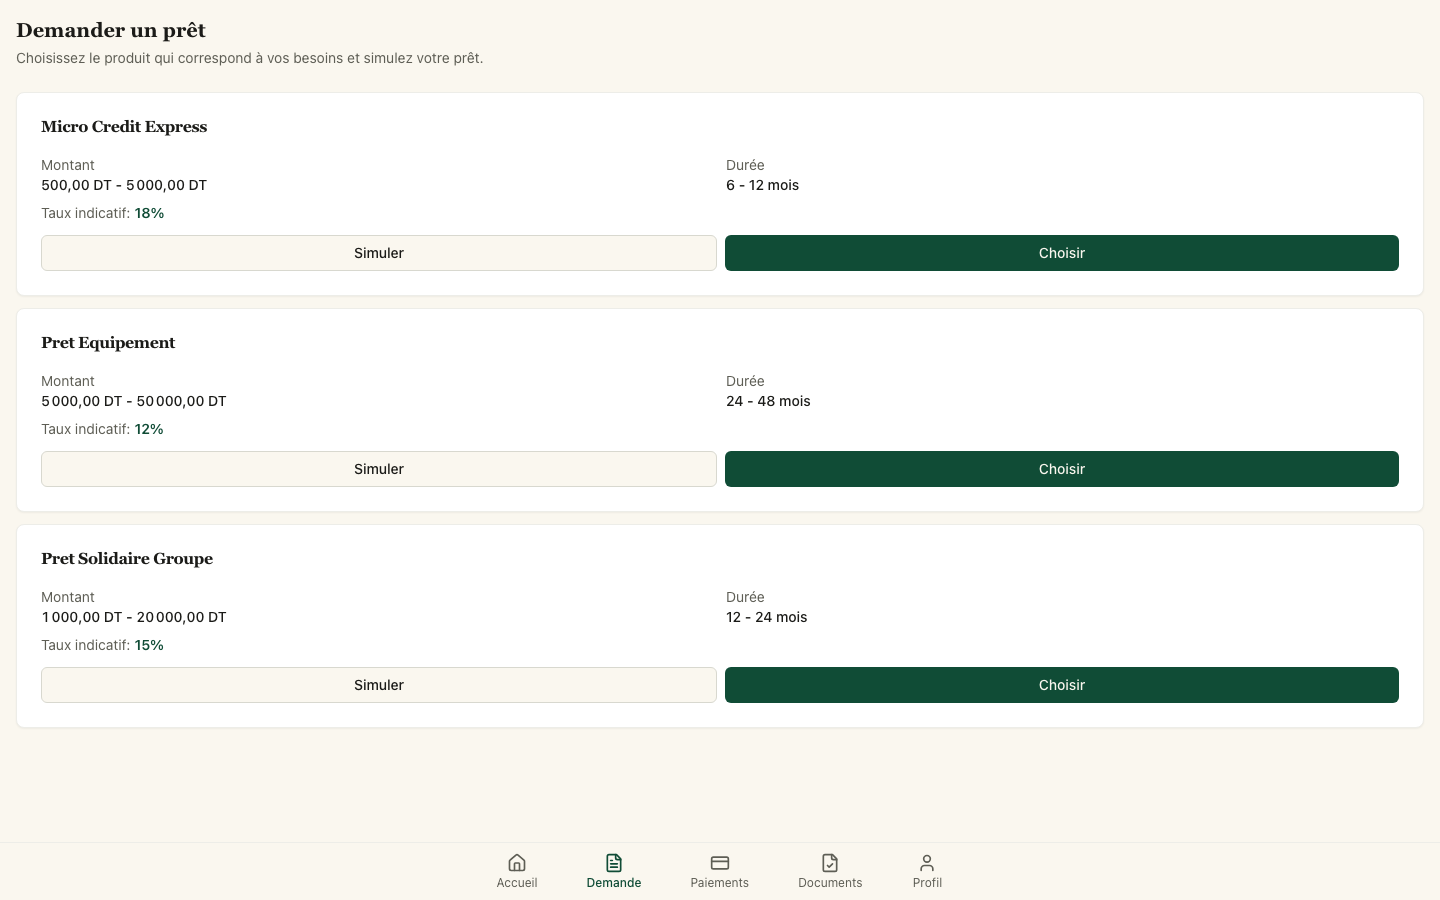1440x900 pixels.
Task: Simulate the Pret Solidaire Groupe loan
Action: click(379, 685)
